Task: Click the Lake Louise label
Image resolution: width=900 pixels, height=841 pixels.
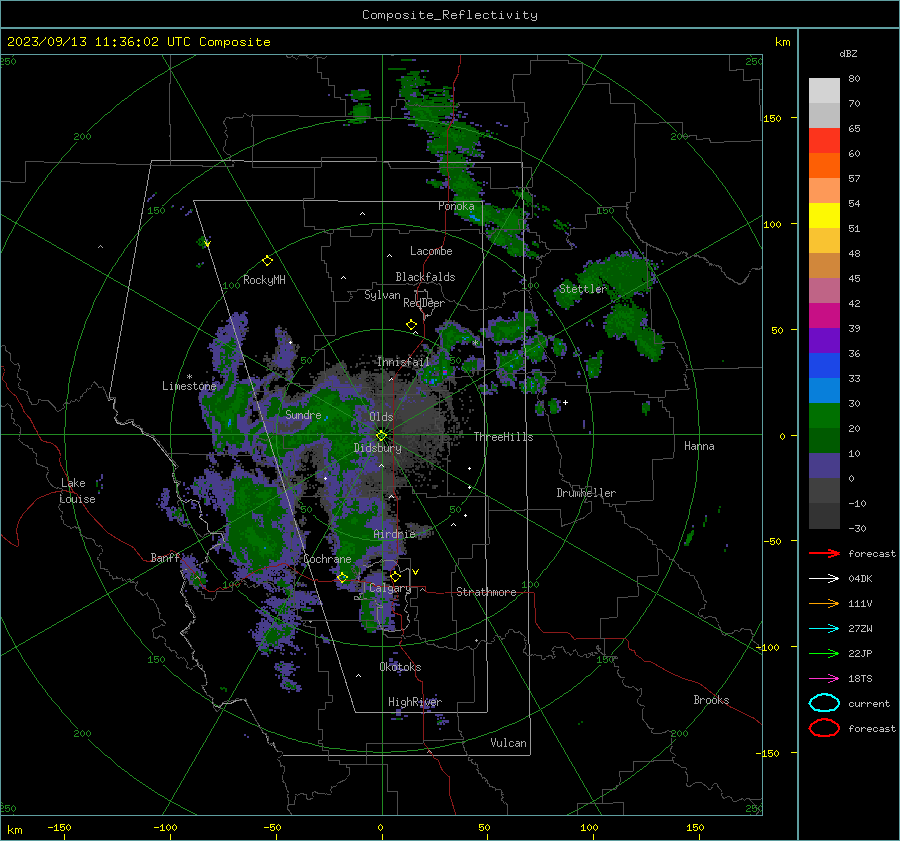Action: click(x=78, y=491)
